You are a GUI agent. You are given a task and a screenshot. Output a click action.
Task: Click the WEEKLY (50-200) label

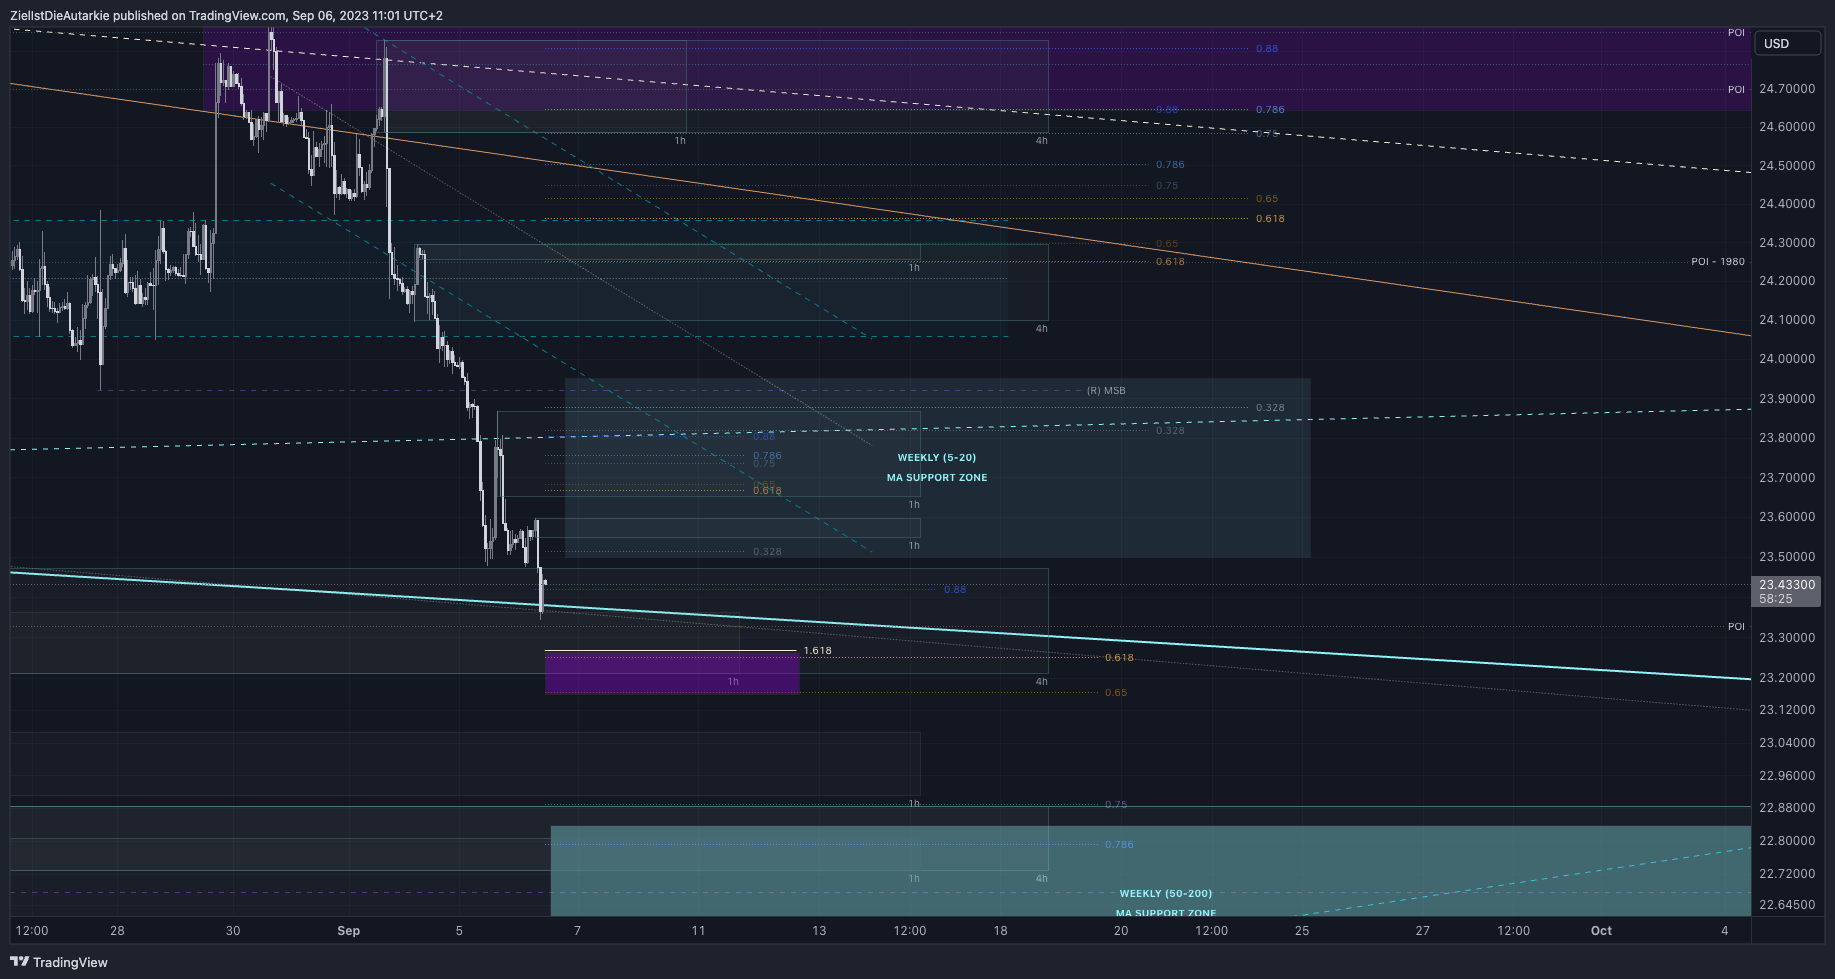point(1166,894)
